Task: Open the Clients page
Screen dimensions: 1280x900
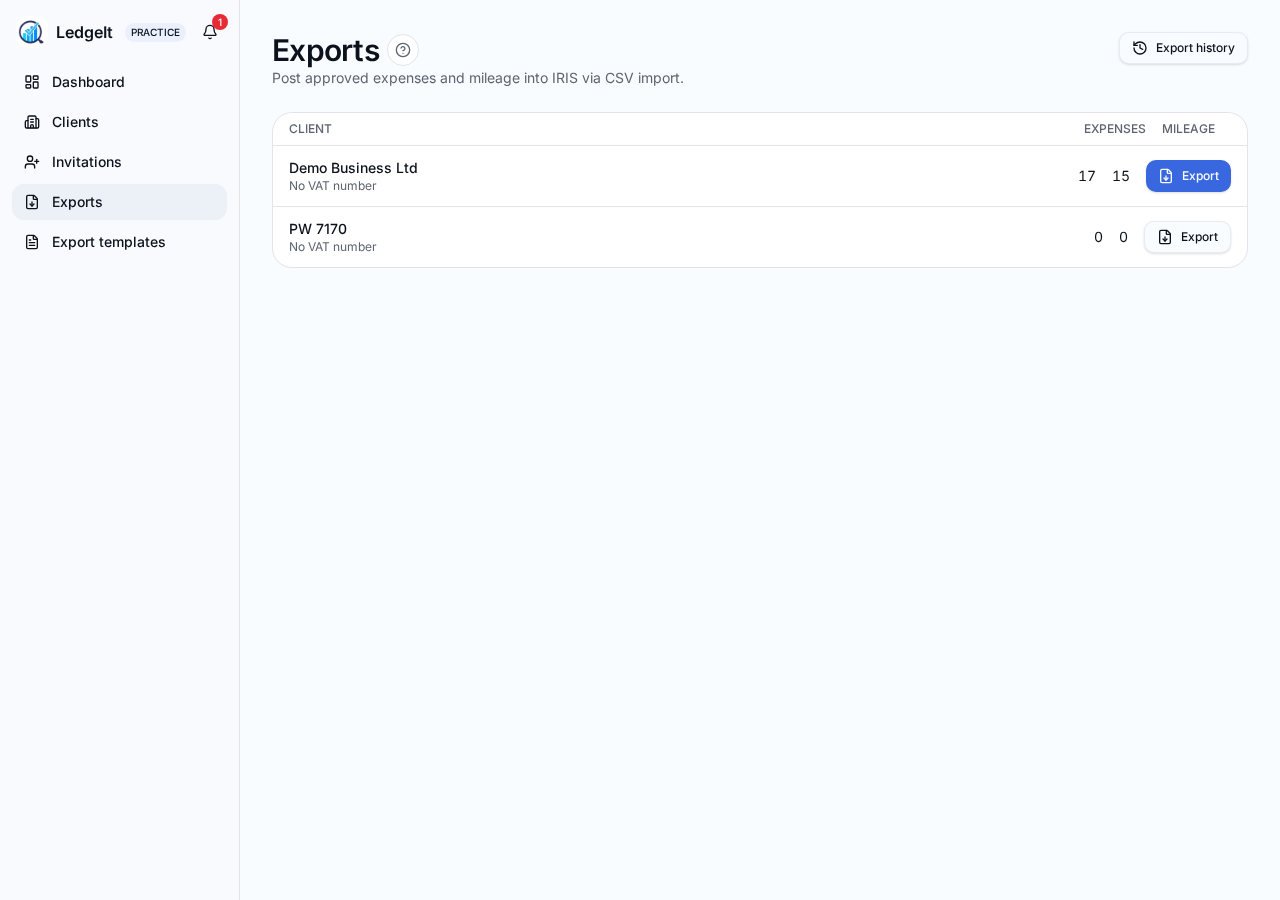Action: point(119,122)
